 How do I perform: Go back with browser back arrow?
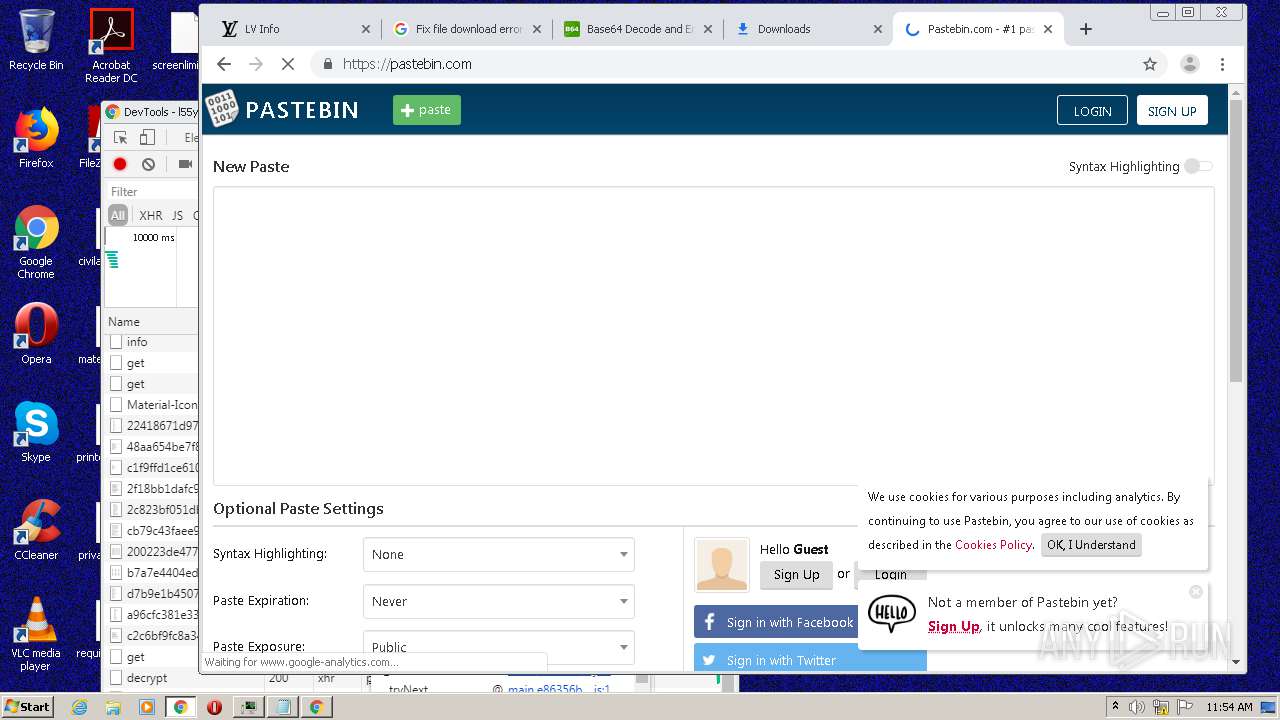pyautogui.click(x=224, y=64)
